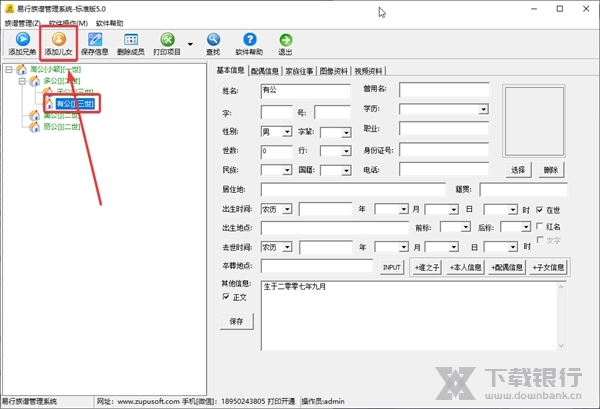Open the 民族 dropdown

[287, 170]
